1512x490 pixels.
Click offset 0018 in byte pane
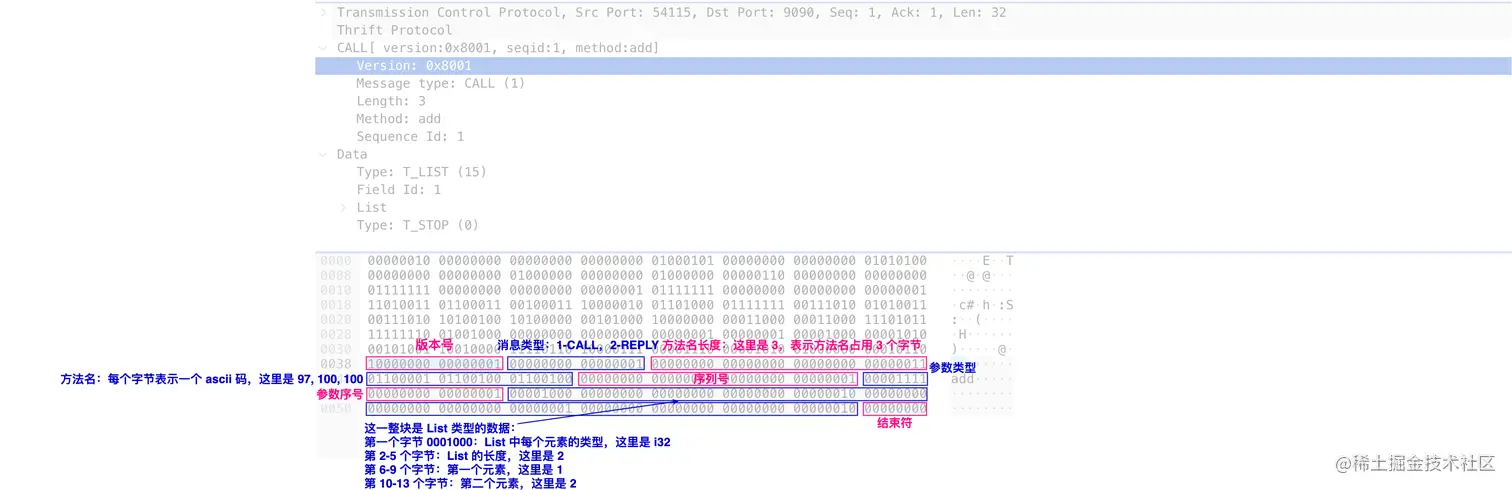tap(335, 305)
